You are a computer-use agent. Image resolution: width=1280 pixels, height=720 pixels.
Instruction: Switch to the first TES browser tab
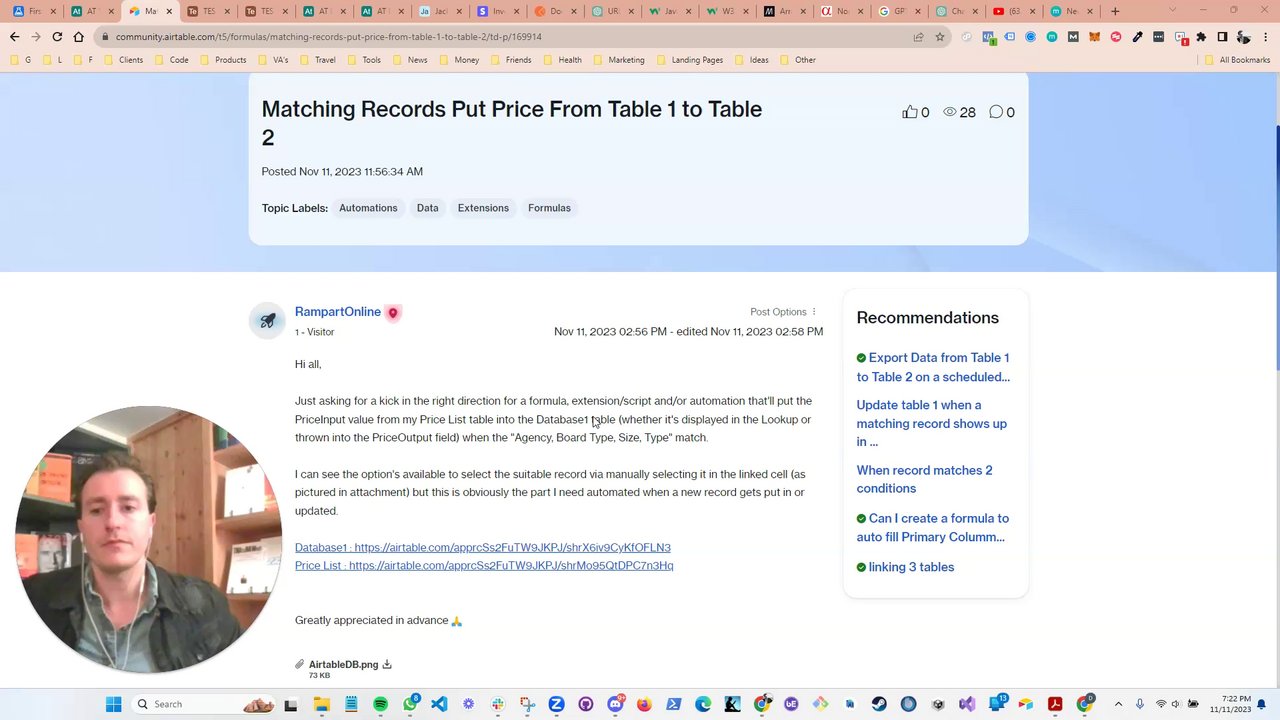coord(207,11)
